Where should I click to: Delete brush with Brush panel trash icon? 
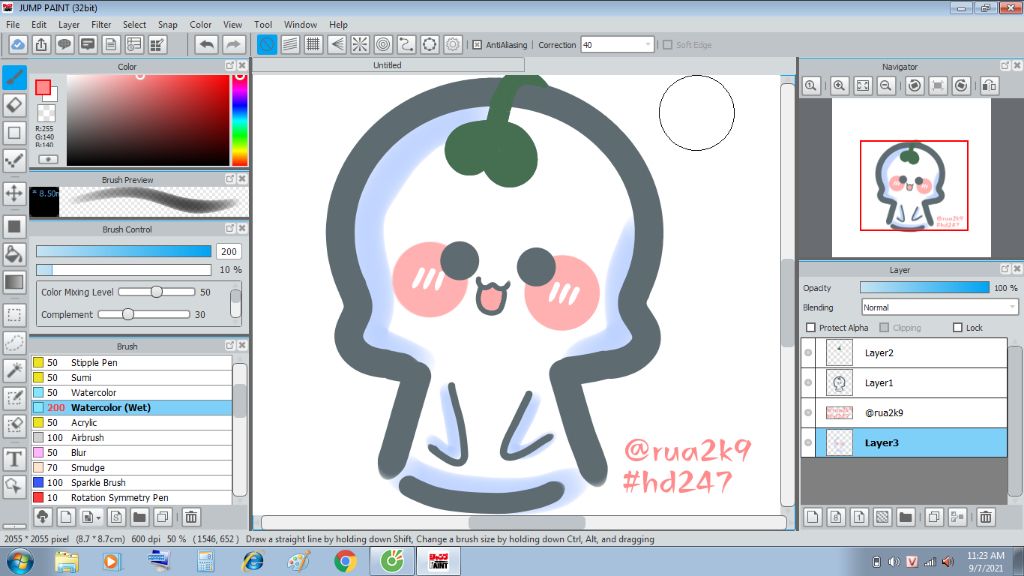191,517
